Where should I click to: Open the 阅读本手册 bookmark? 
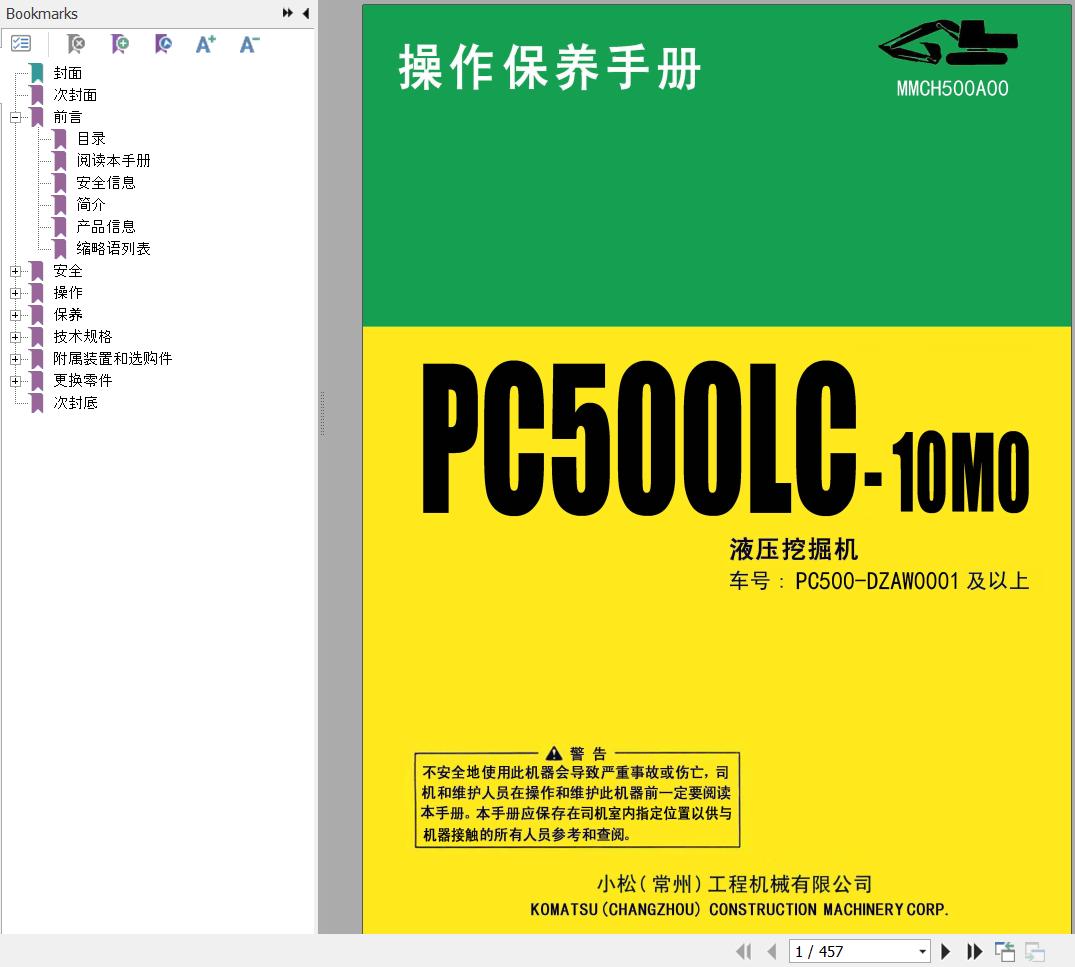click(x=113, y=160)
